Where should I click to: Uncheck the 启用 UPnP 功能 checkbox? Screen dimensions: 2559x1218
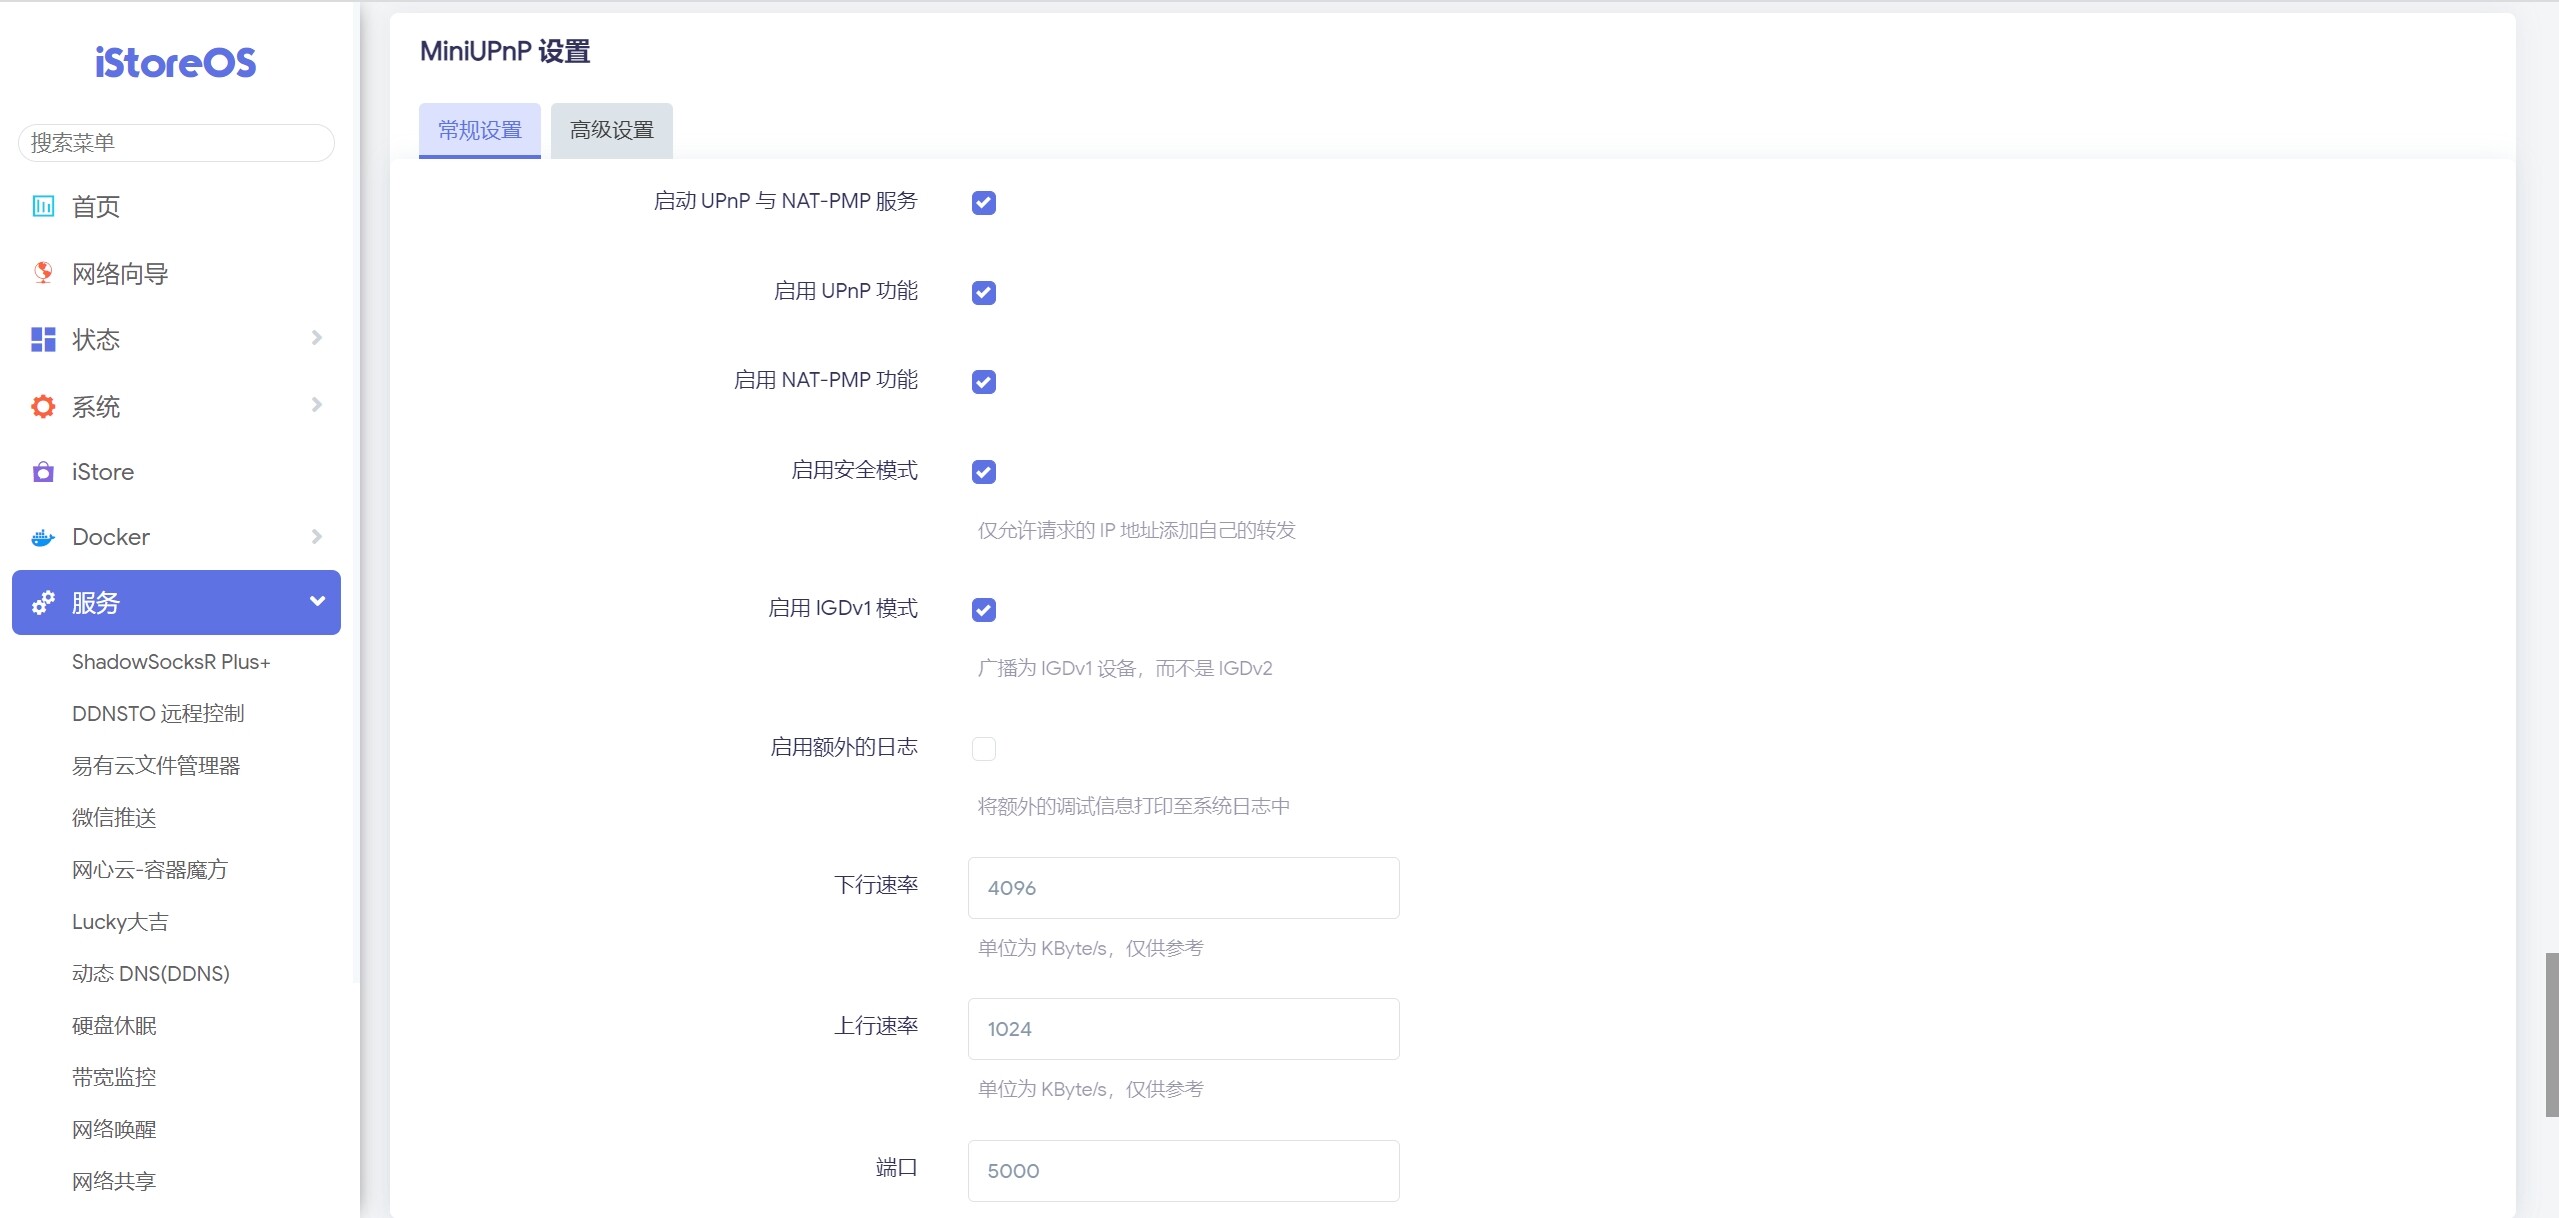[x=983, y=292]
